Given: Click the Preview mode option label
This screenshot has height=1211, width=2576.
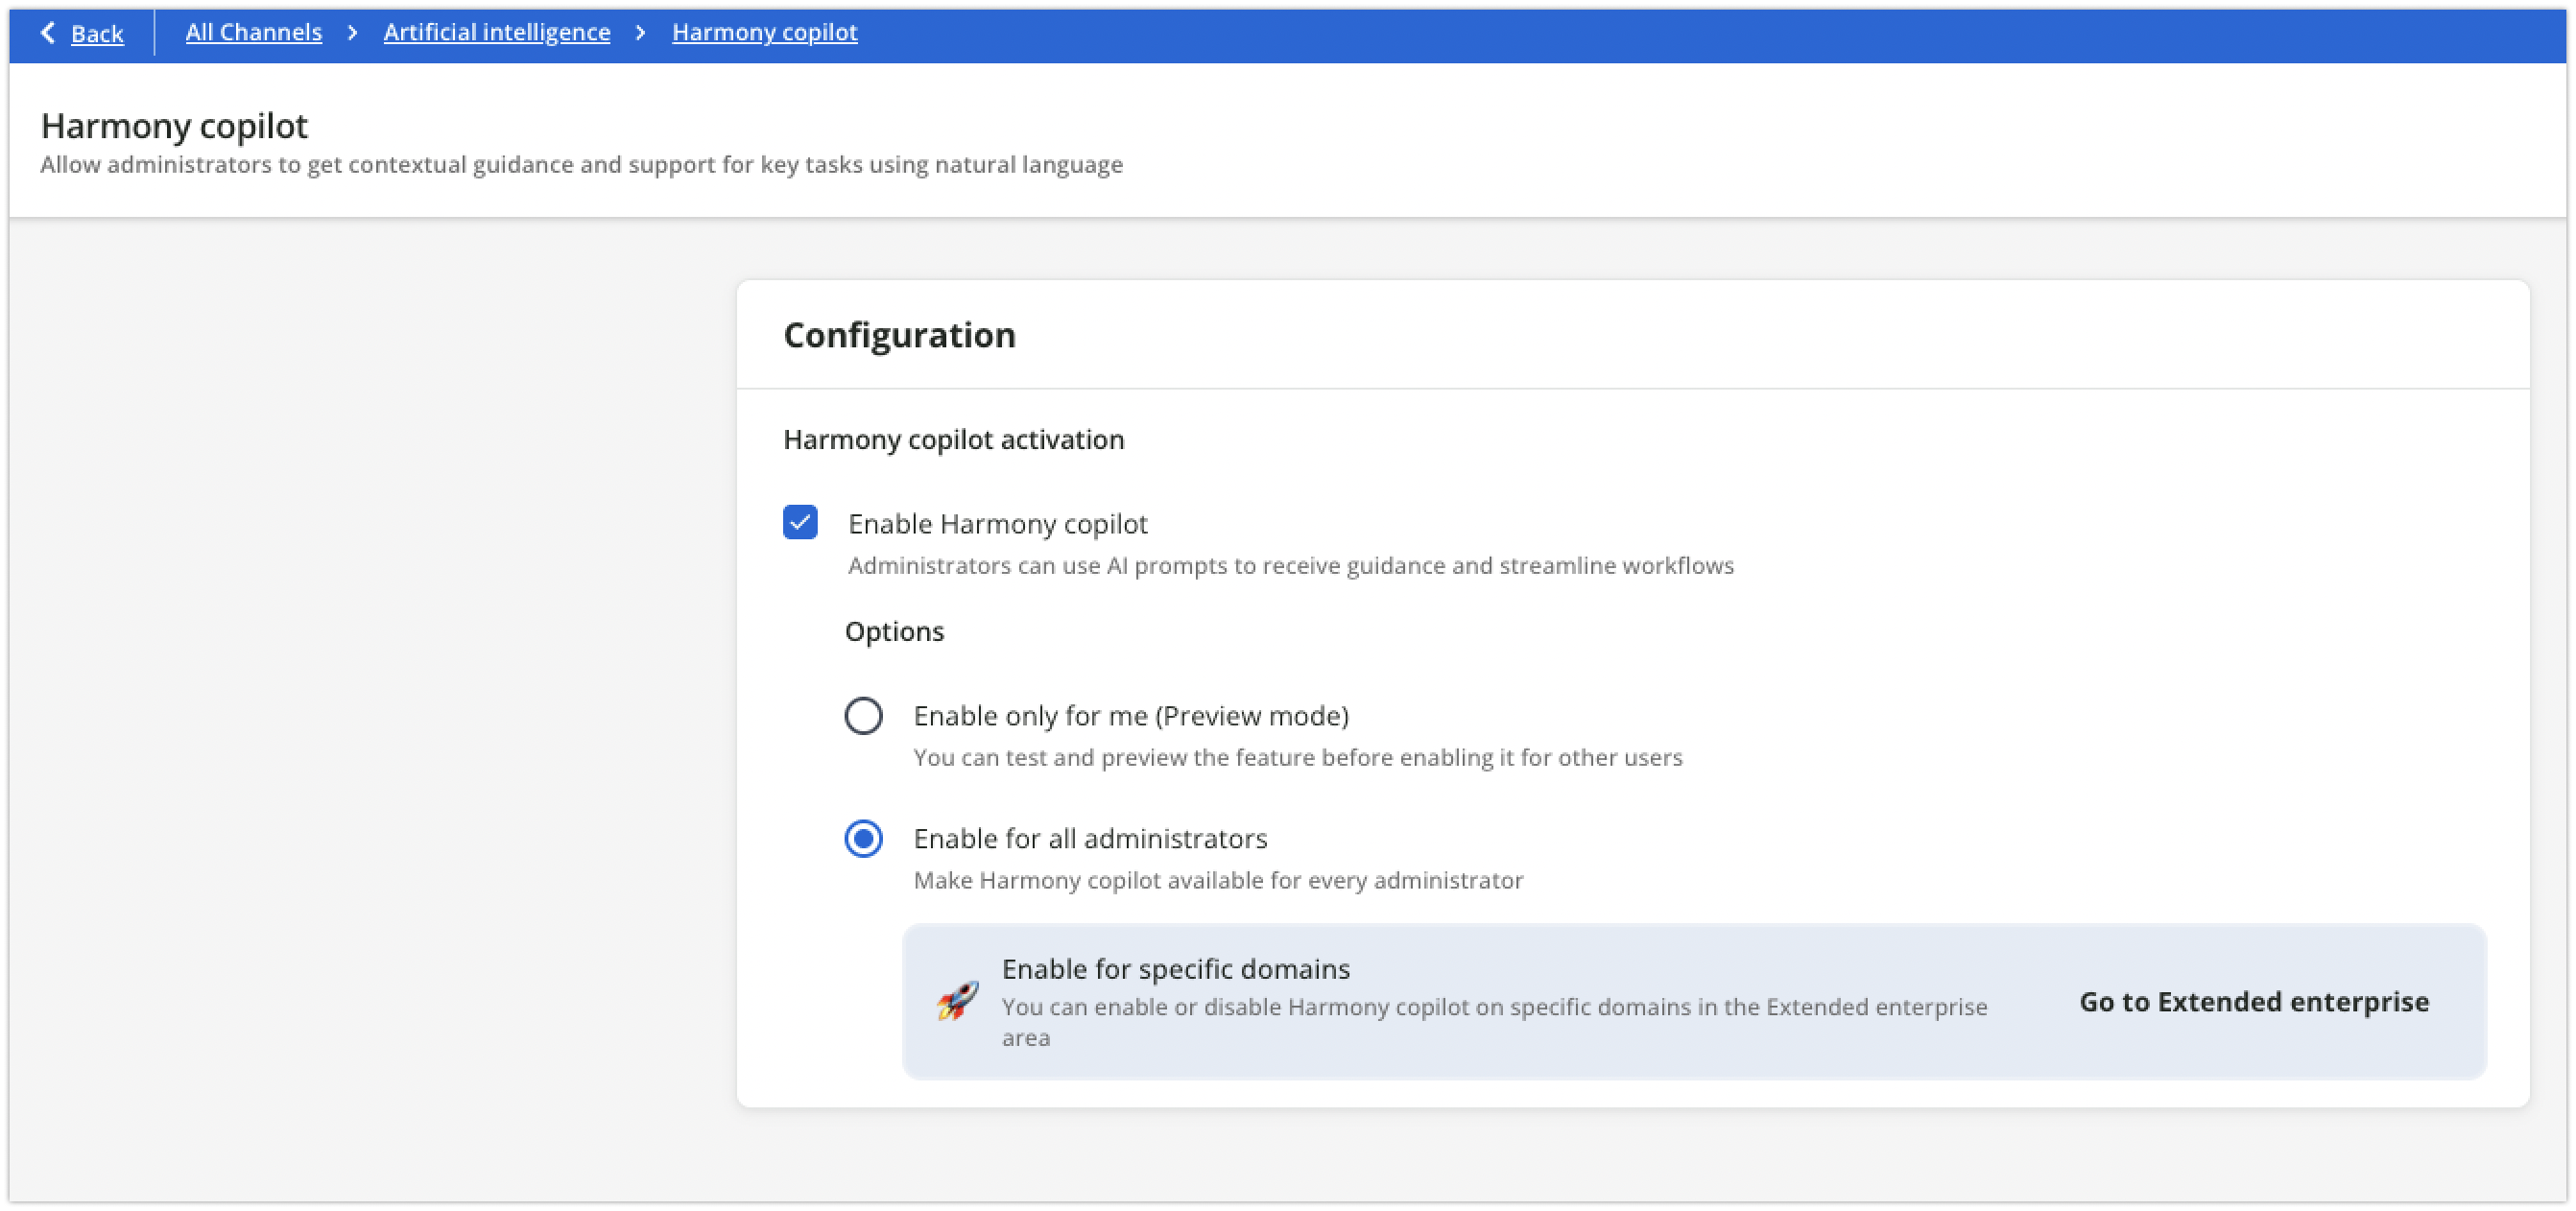Looking at the screenshot, I should (x=1130, y=716).
